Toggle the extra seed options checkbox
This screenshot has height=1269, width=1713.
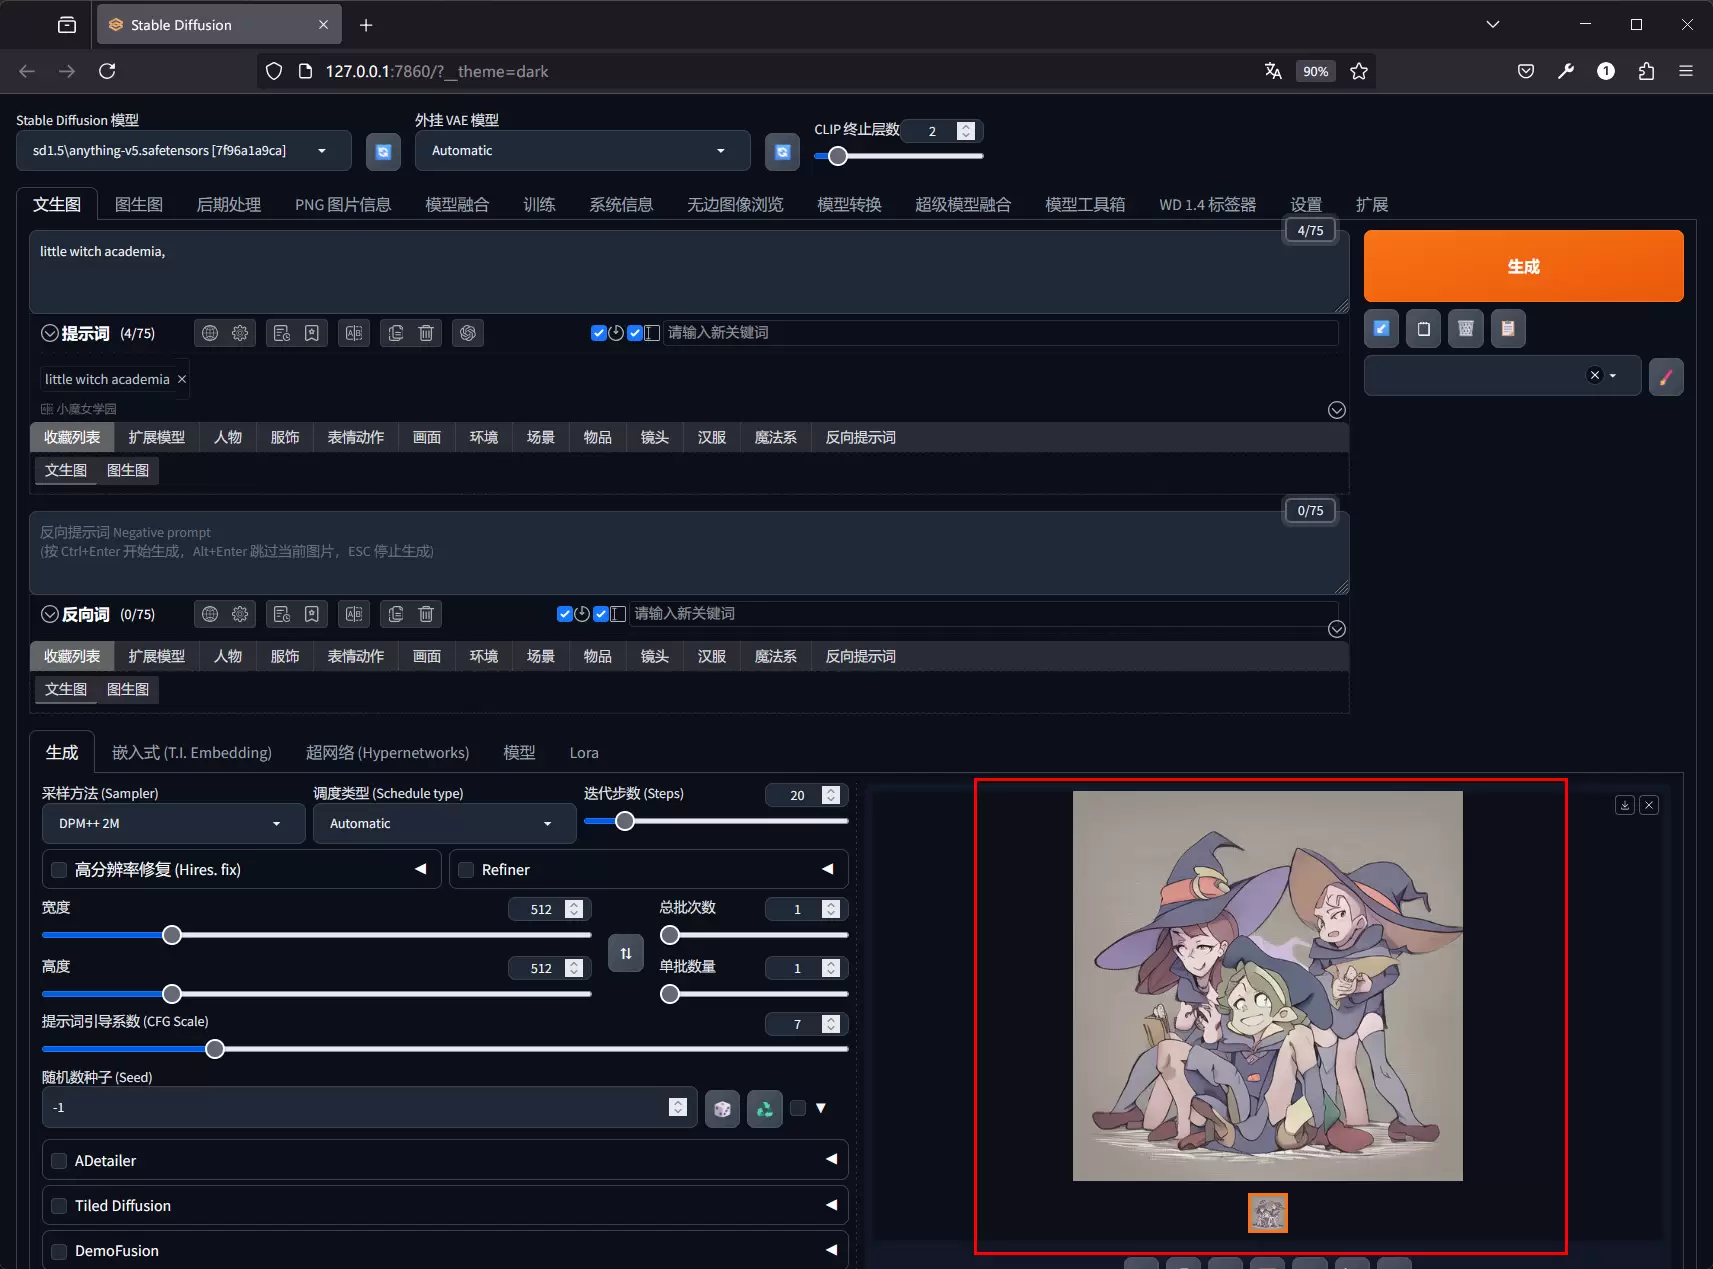tap(798, 1108)
